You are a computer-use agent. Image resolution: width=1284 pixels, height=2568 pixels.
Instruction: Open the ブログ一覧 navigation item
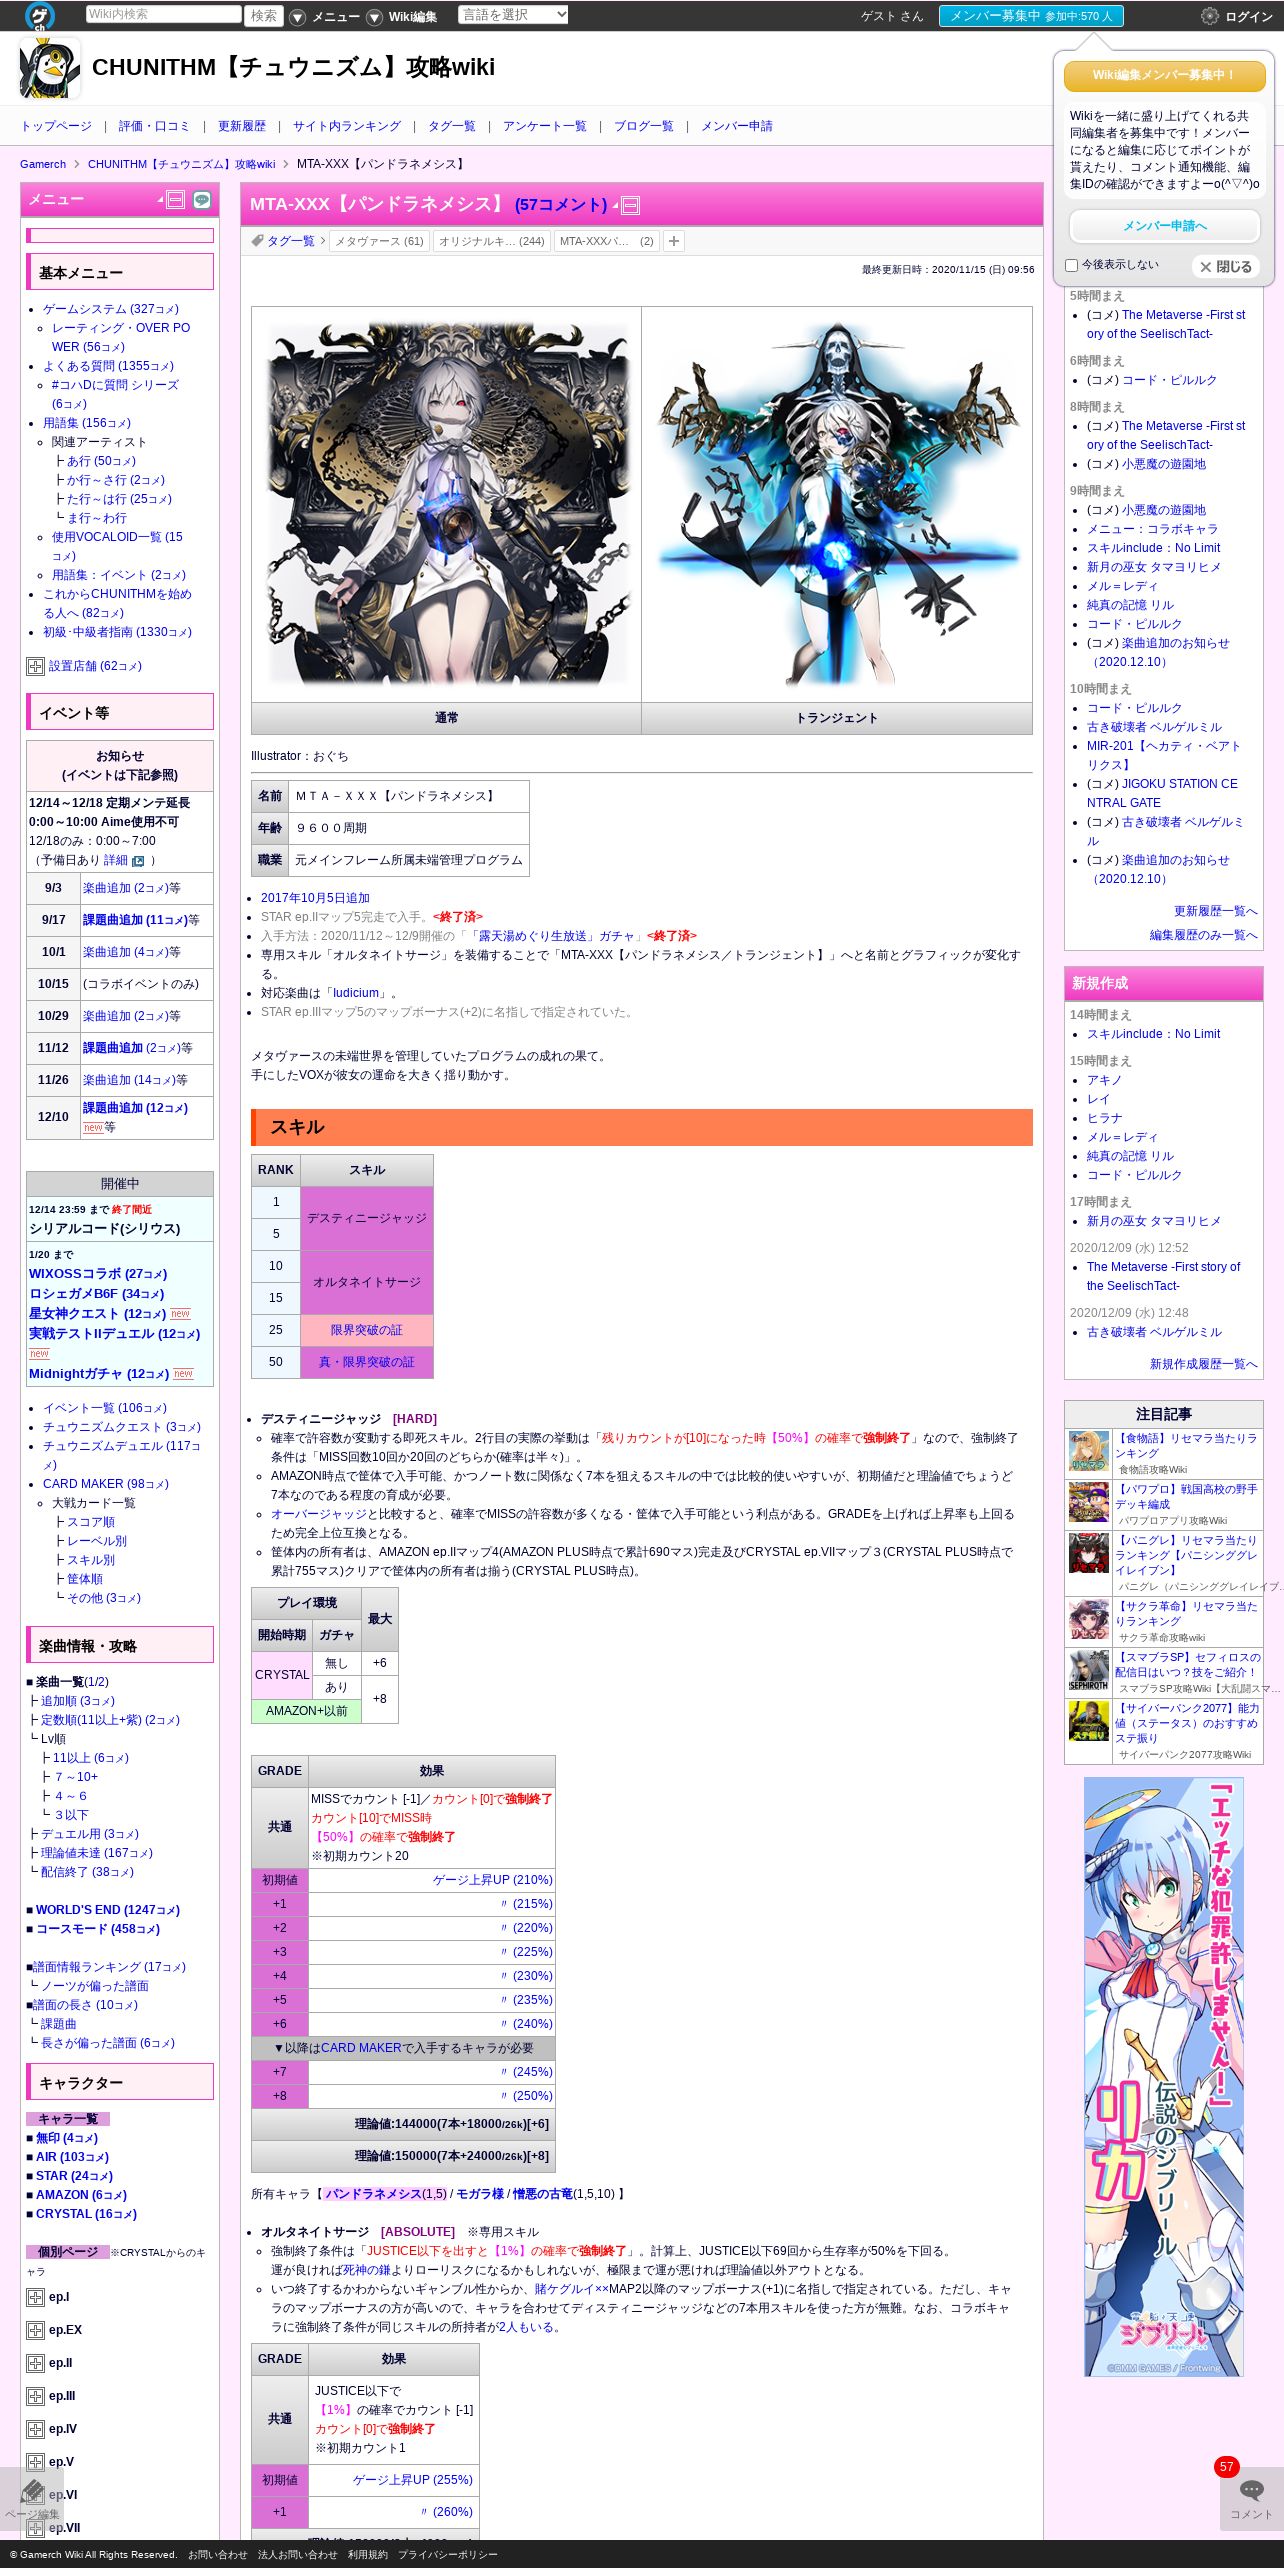click(x=644, y=126)
